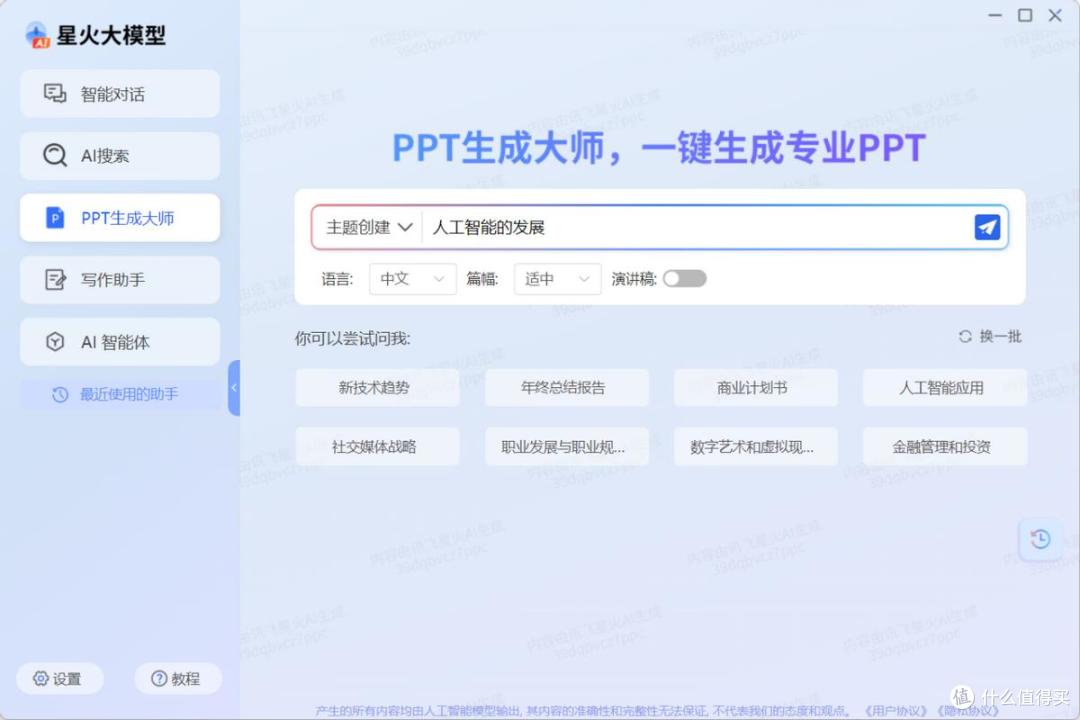Click the 换一批 refresh link

pos(990,336)
